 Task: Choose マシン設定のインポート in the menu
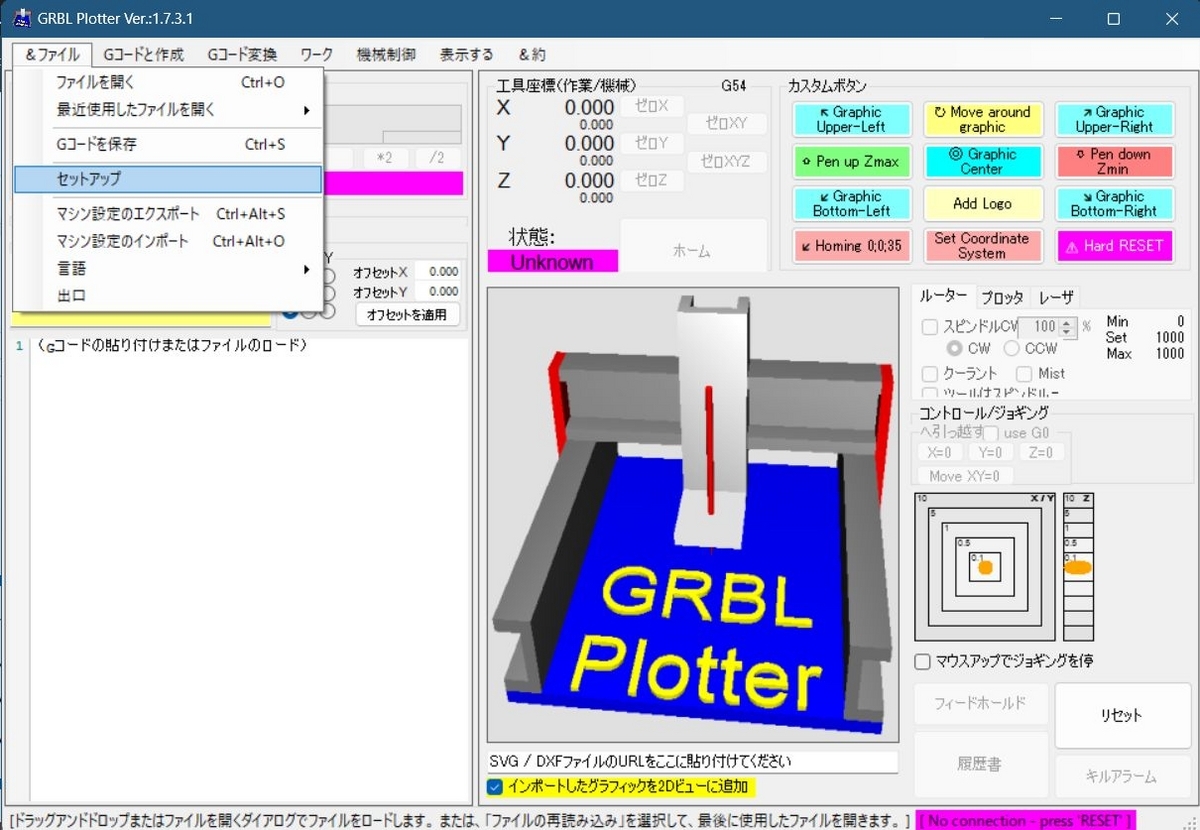click(168, 241)
